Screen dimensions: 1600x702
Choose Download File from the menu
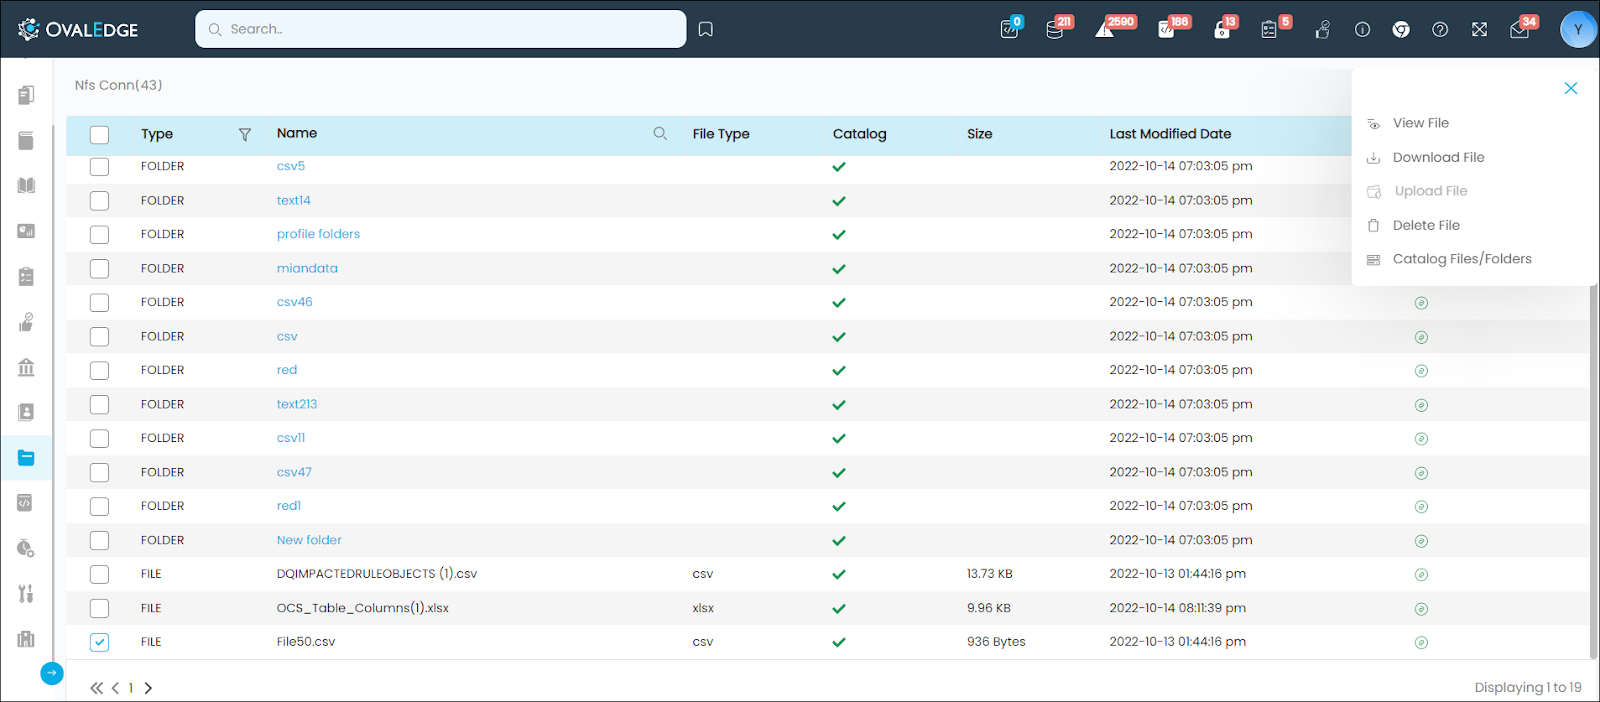[1437, 157]
